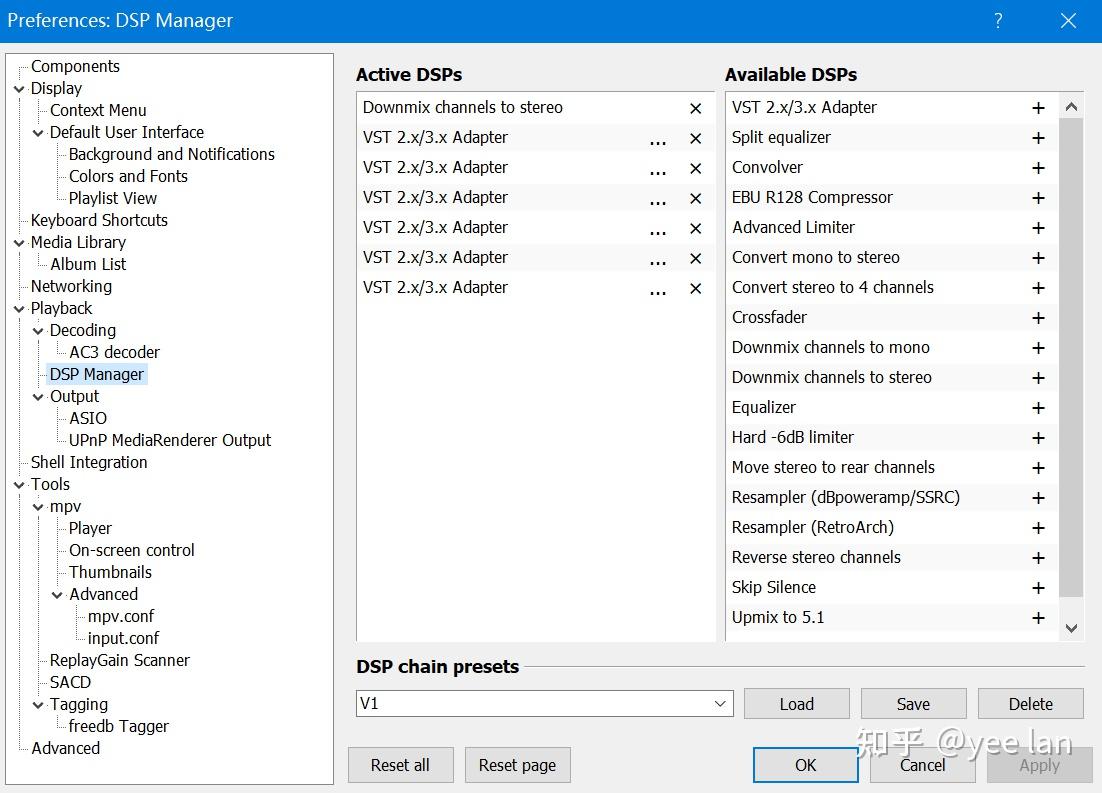Image resolution: width=1102 pixels, height=793 pixels.
Task: Open ASIO output settings
Action: click(x=88, y=418)
